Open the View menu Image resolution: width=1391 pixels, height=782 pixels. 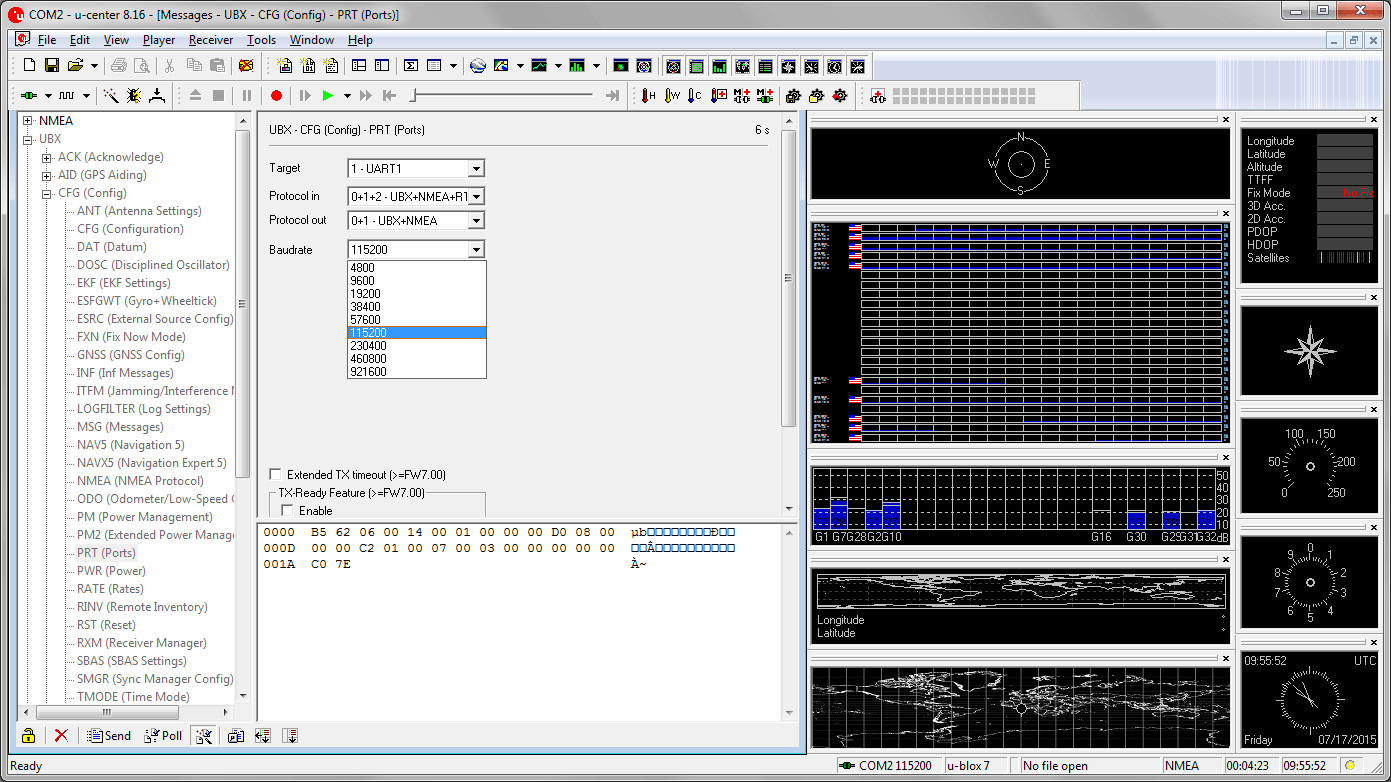point(116,40)
